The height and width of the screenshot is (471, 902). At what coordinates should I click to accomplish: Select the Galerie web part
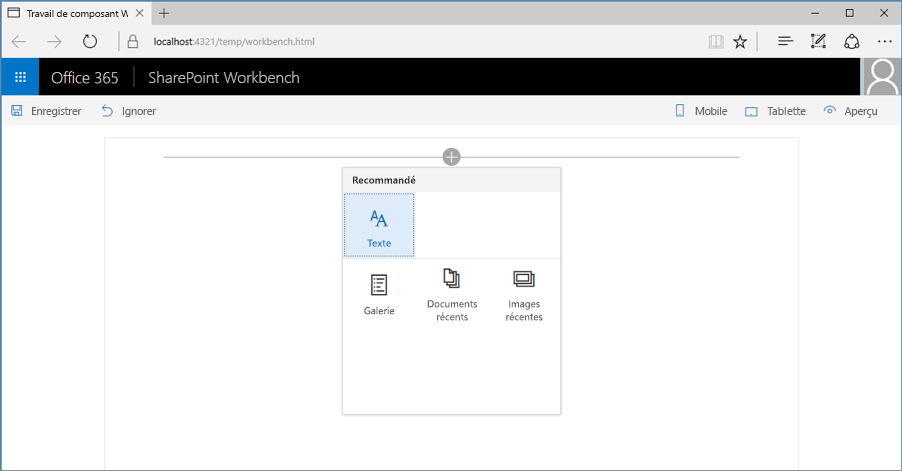coord(379,294)
